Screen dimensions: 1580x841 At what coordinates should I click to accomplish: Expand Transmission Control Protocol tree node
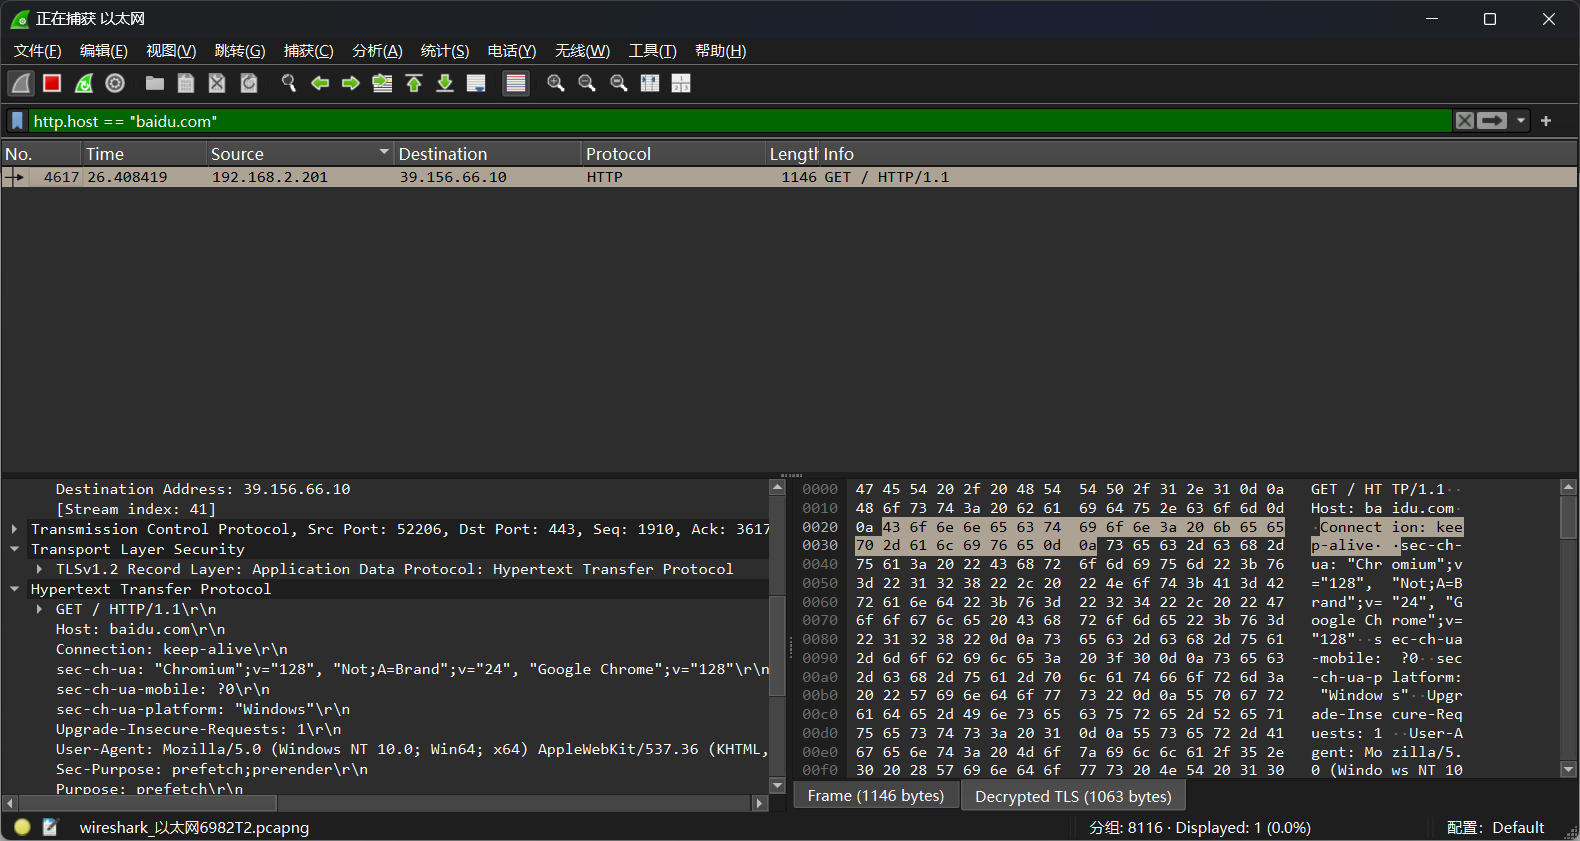click(x=14, y=529)
